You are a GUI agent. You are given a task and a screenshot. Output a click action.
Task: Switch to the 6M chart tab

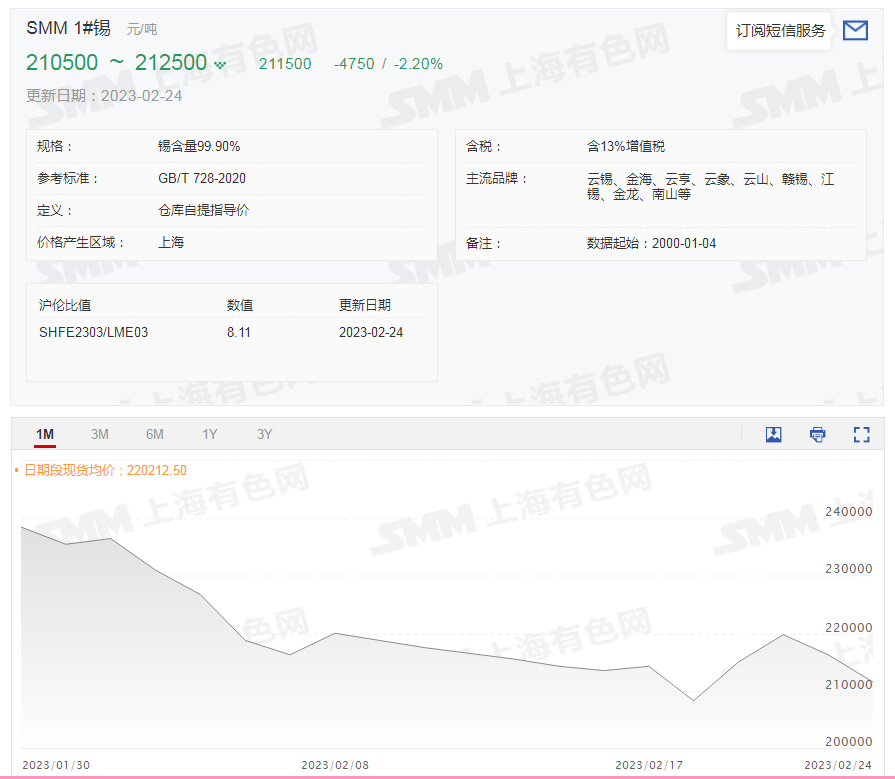pos(154,434)
